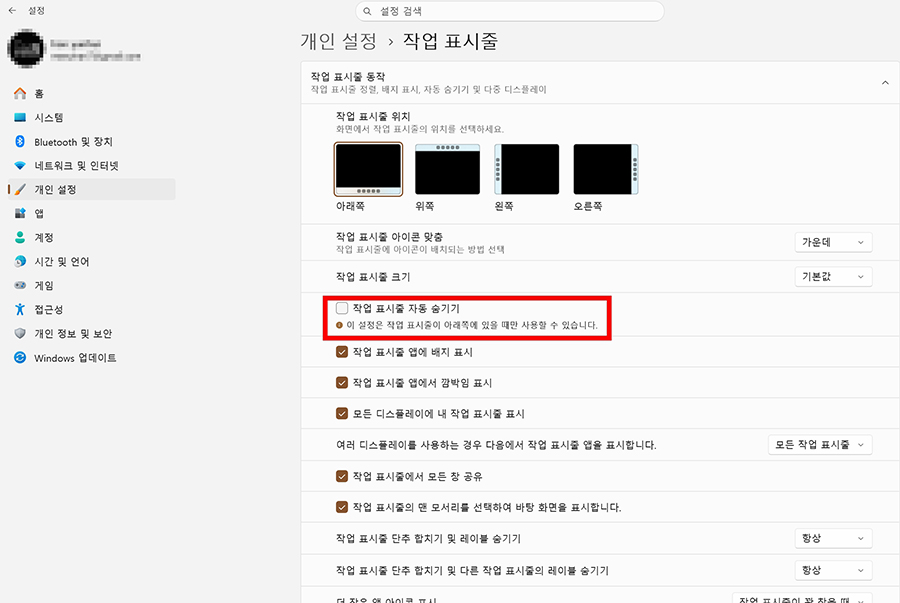The height and width of the screenshot is (603, 900).
Task: Click the 작업 표시줄 page title
Action: [450, 41]
